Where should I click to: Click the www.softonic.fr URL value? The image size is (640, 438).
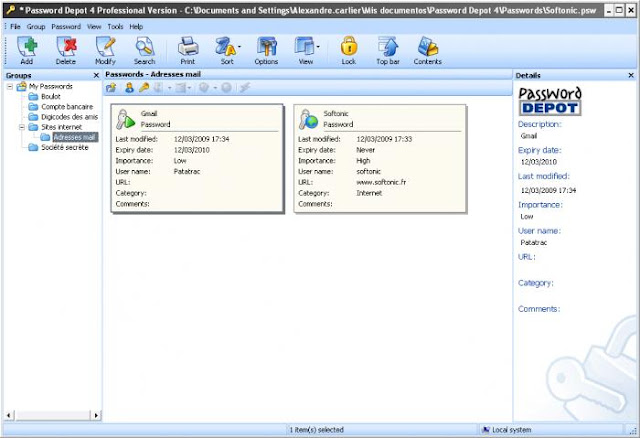(381, 182)
